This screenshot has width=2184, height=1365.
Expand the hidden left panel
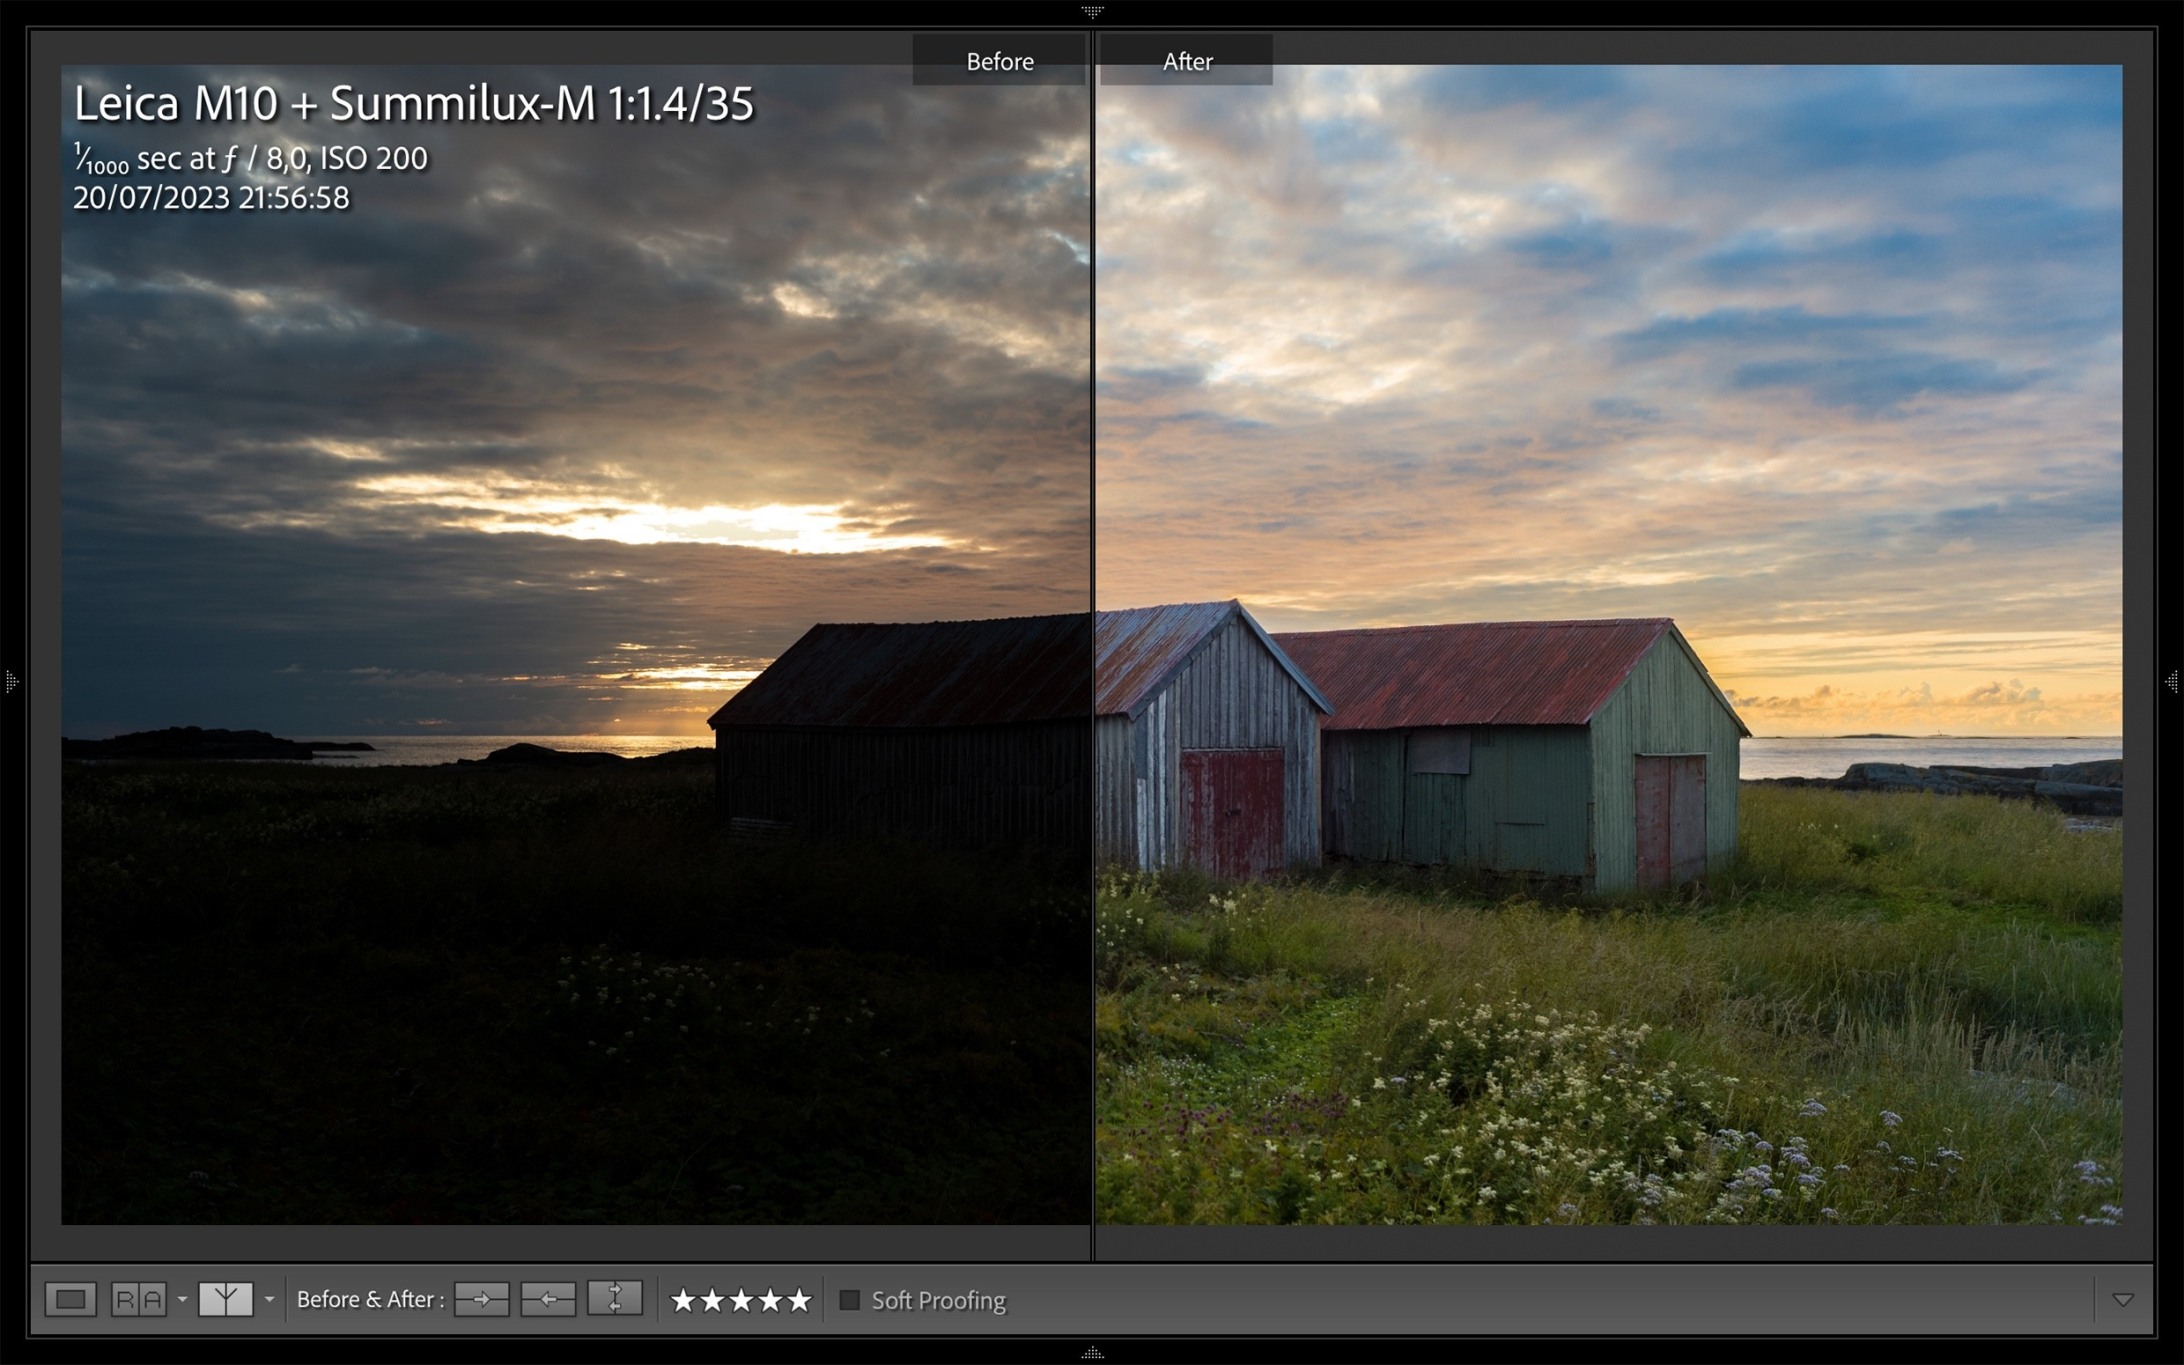tap(11, 682)
